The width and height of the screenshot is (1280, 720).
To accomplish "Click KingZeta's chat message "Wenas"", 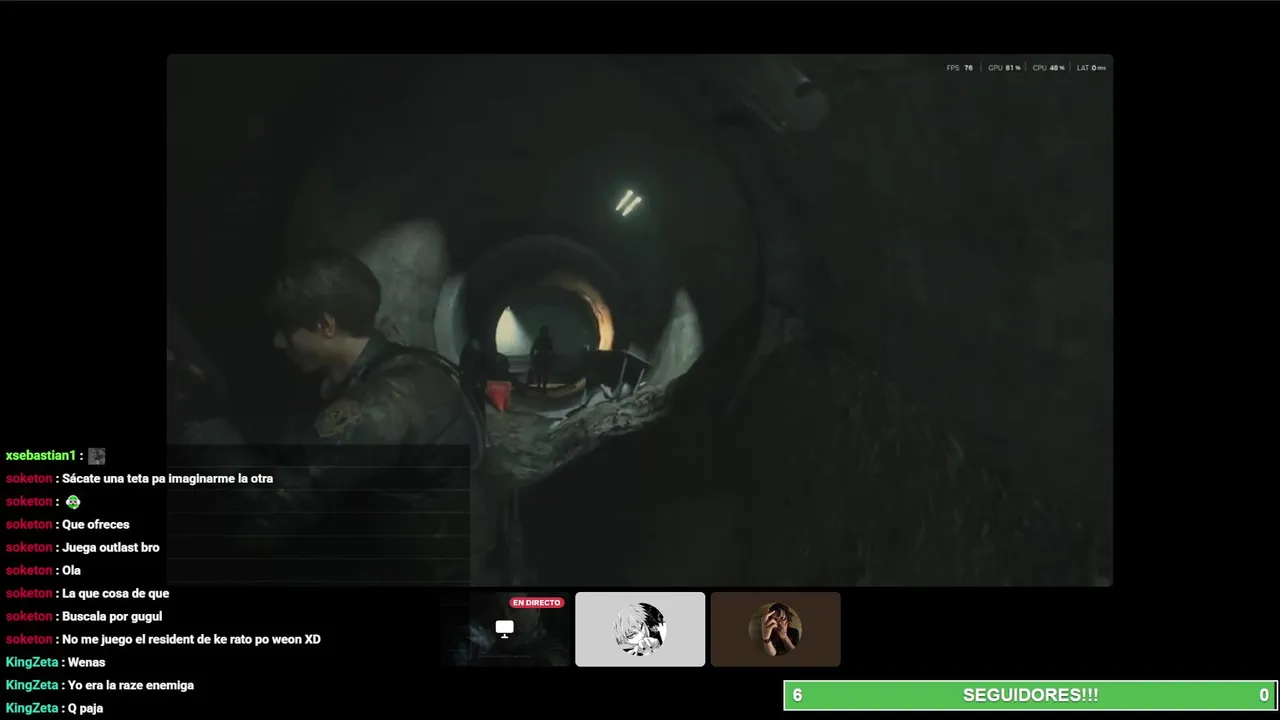I will tap(86, 663).
